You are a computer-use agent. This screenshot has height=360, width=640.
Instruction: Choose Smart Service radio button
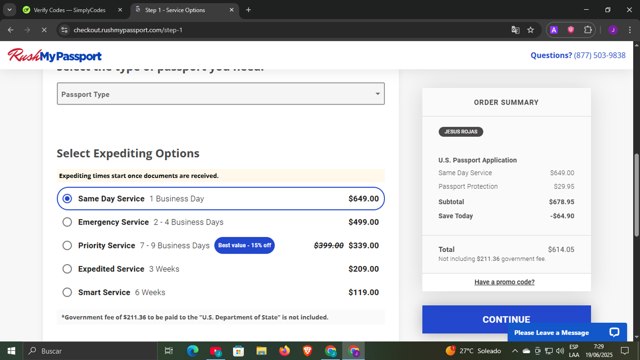pyautogui.click(x=67, y=292)
